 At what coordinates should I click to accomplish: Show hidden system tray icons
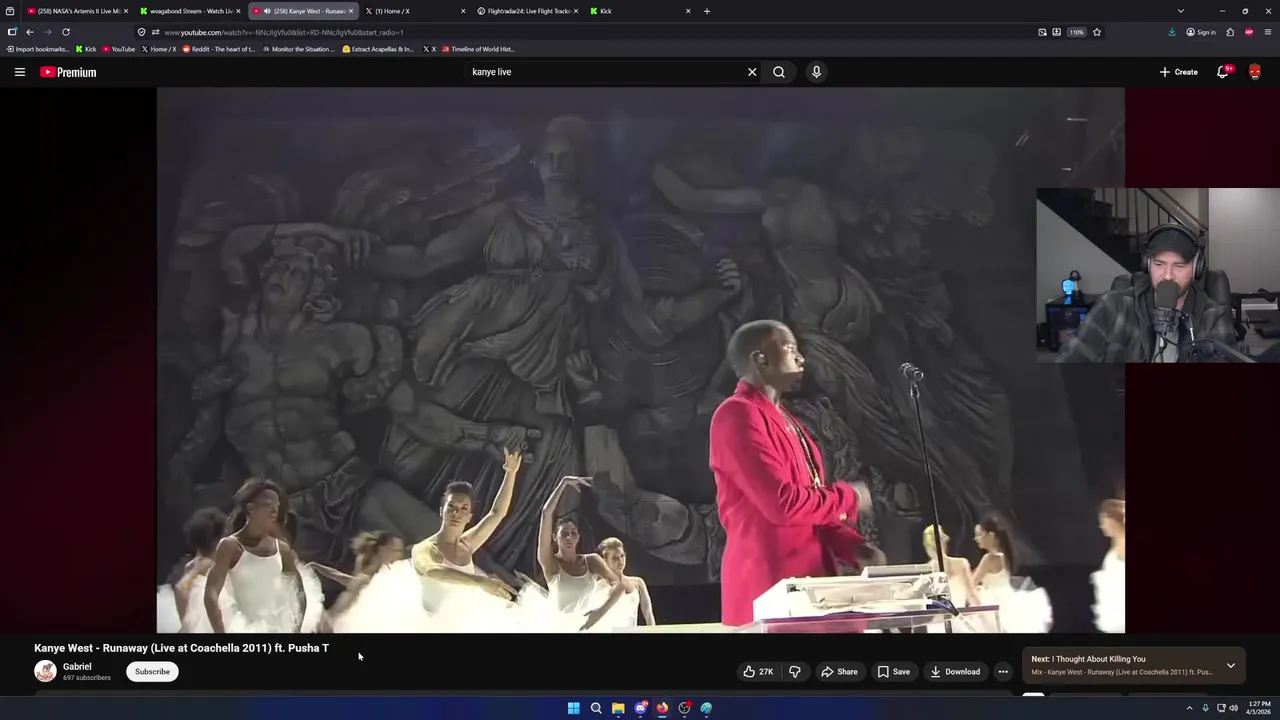coord(1189,708)
